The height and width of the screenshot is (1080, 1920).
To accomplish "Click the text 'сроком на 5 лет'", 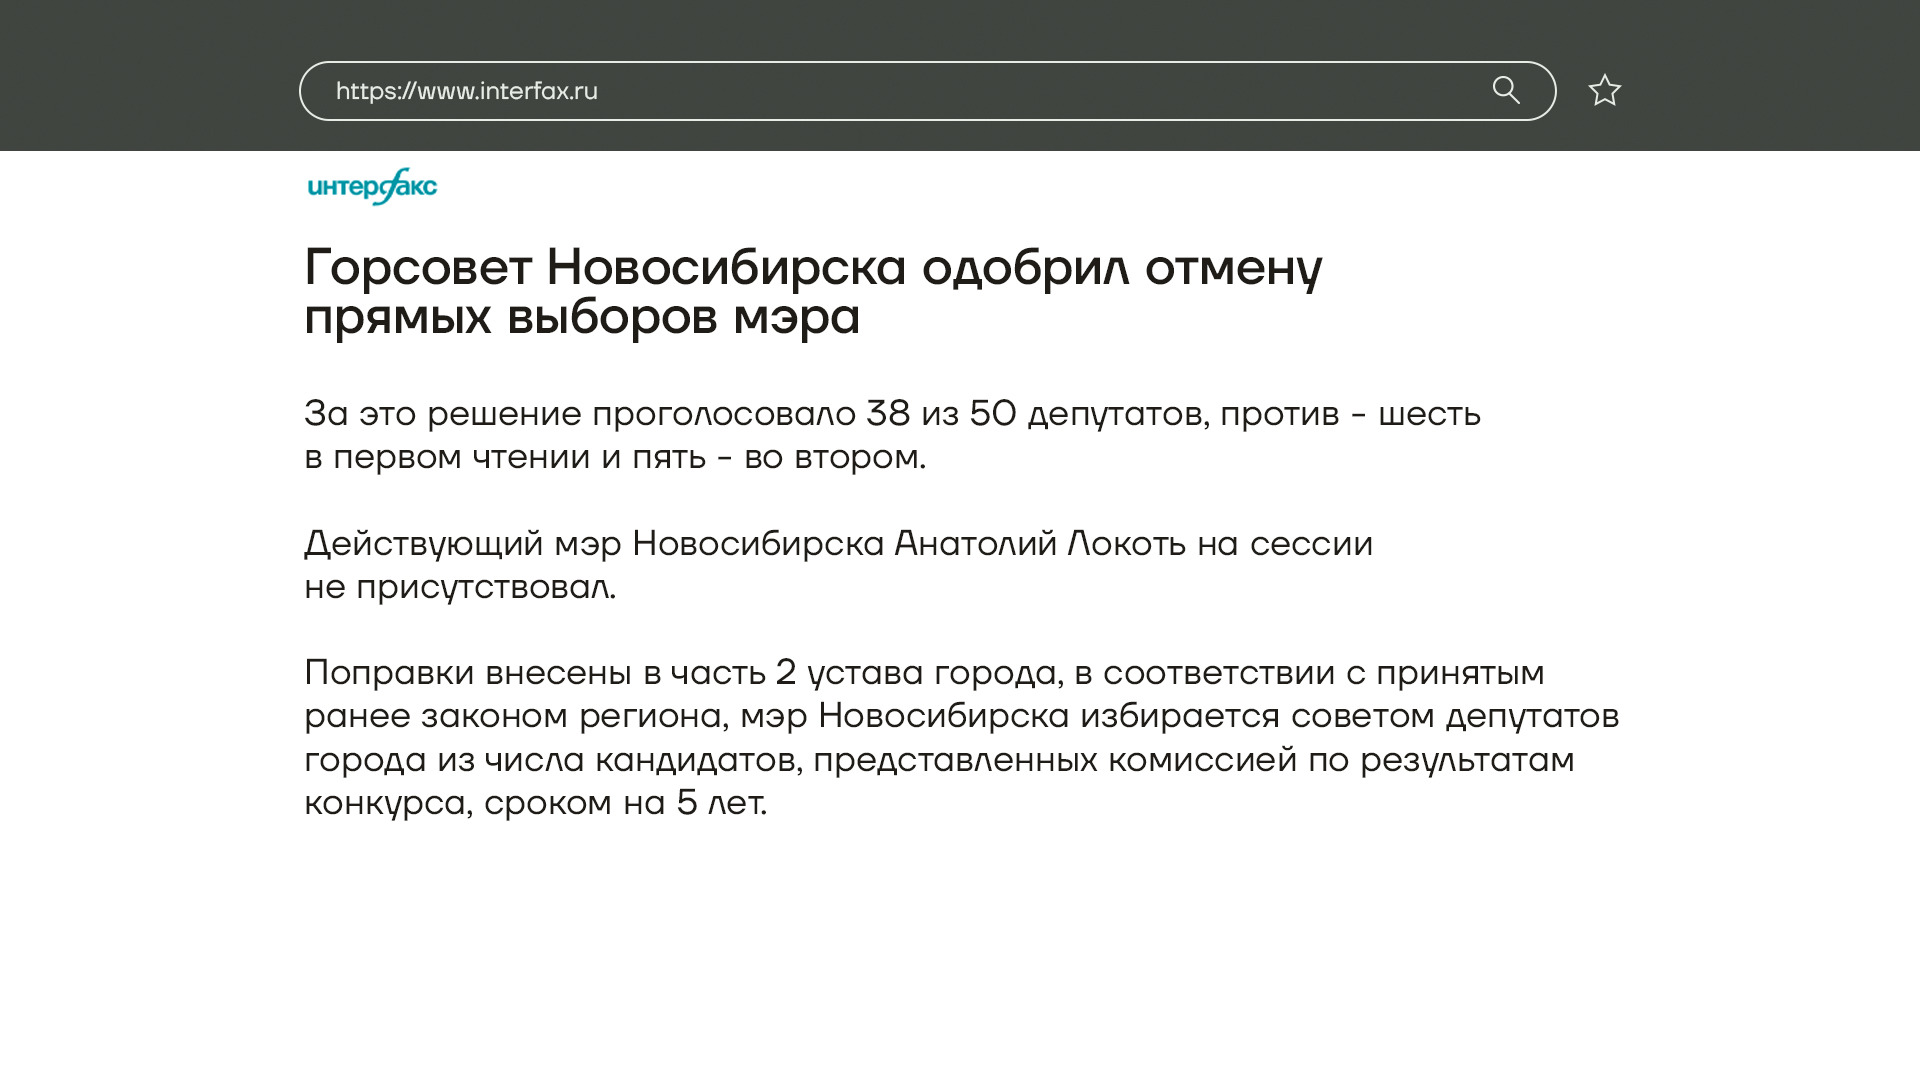I will [625, 803].
